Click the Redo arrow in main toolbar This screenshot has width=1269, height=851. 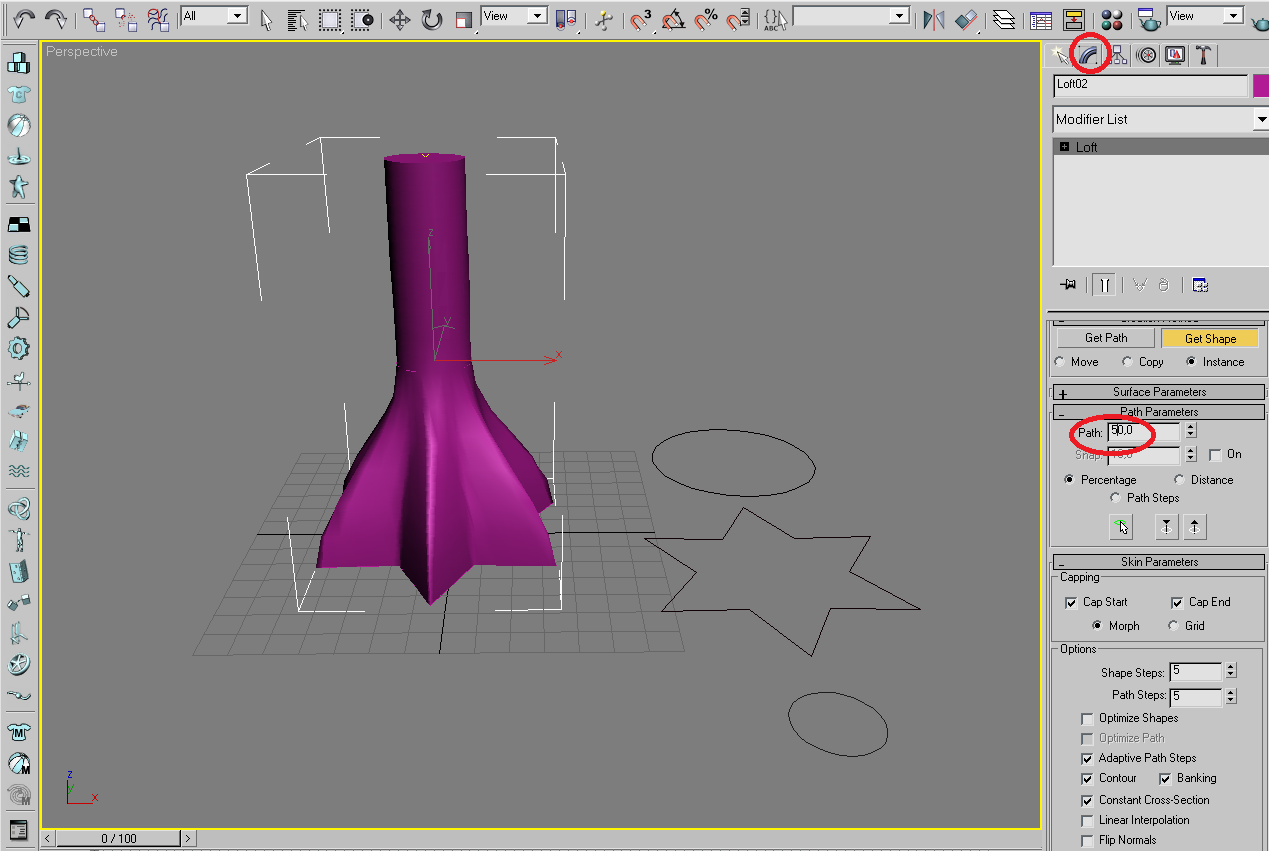tap(57, 18)
